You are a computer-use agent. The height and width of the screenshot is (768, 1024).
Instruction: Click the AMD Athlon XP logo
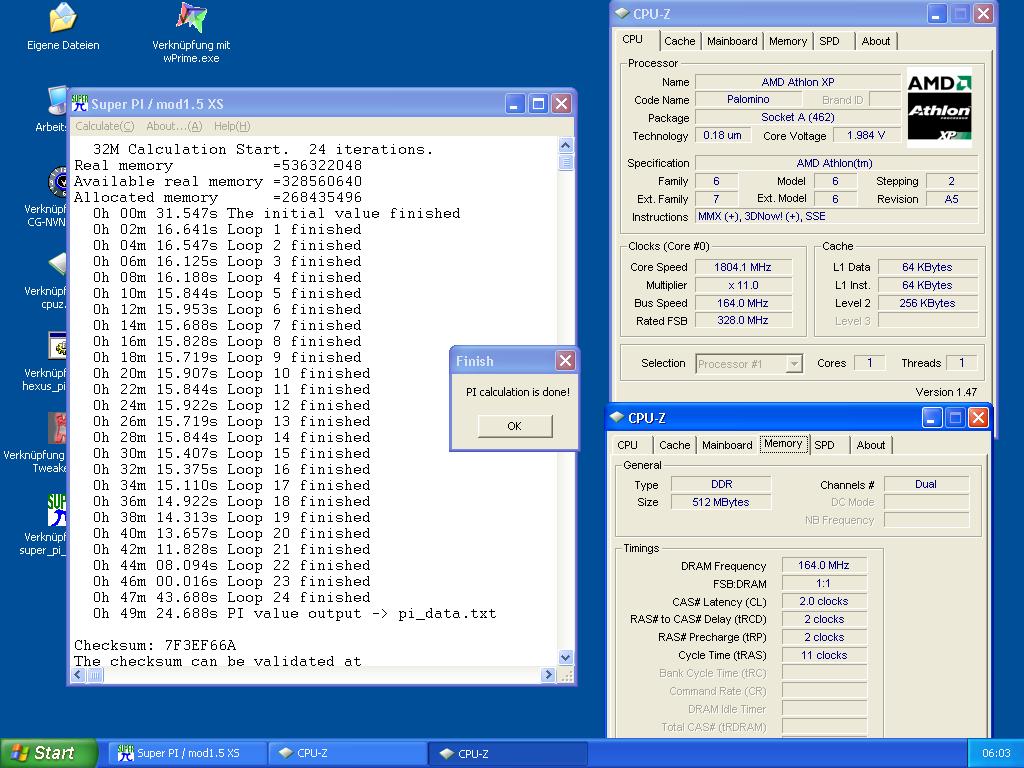[x=939, y=107]
